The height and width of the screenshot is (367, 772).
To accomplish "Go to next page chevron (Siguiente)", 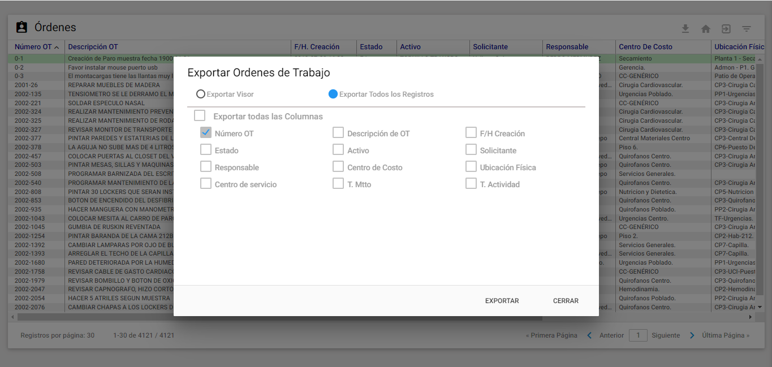I will point(692,335).
